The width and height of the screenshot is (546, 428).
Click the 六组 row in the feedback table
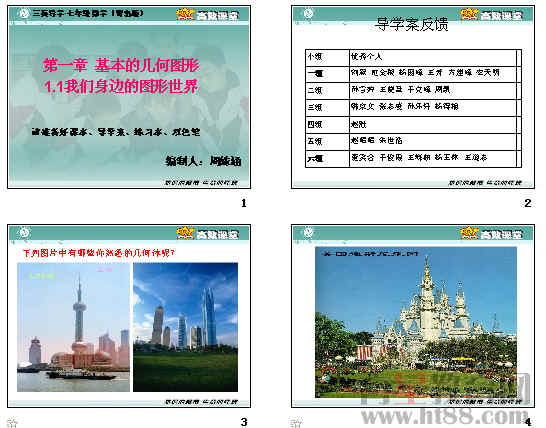coord(413,159)
